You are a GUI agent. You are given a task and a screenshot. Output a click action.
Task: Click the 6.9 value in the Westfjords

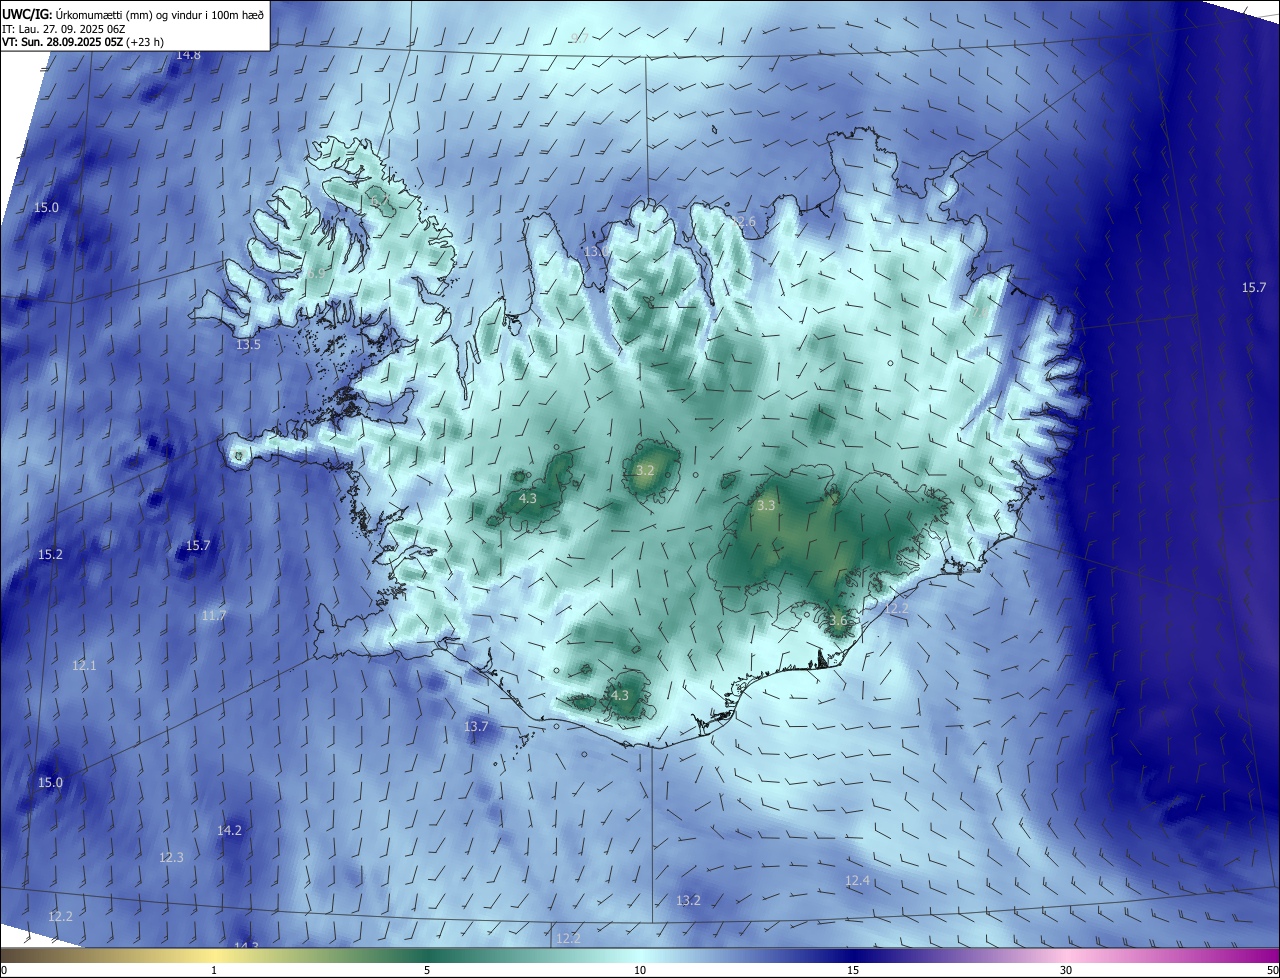316,272
